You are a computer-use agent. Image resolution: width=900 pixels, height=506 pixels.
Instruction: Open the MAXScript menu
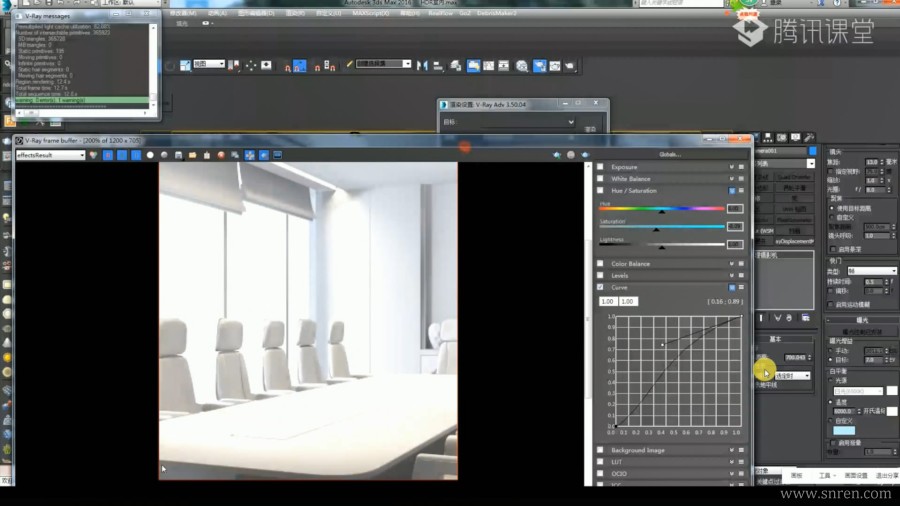coord(371,13)
